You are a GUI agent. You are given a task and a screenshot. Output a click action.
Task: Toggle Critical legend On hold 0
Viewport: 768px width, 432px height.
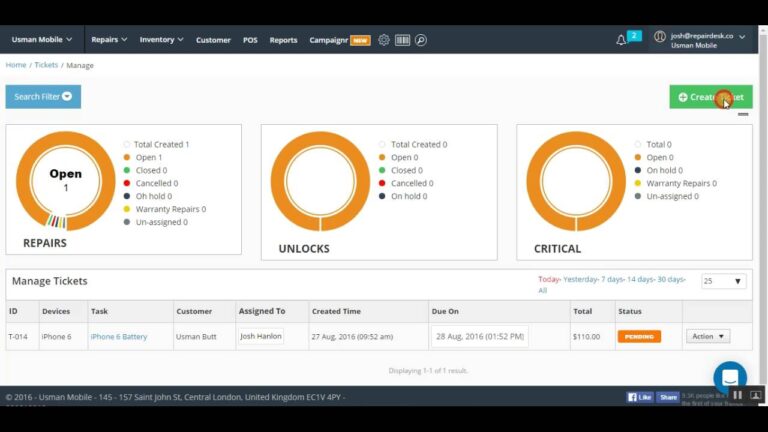pos(658,170)
